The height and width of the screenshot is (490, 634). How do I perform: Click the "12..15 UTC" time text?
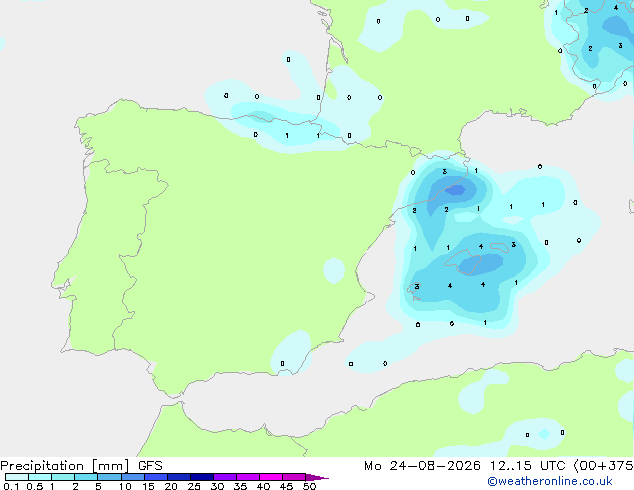(528, 466)
